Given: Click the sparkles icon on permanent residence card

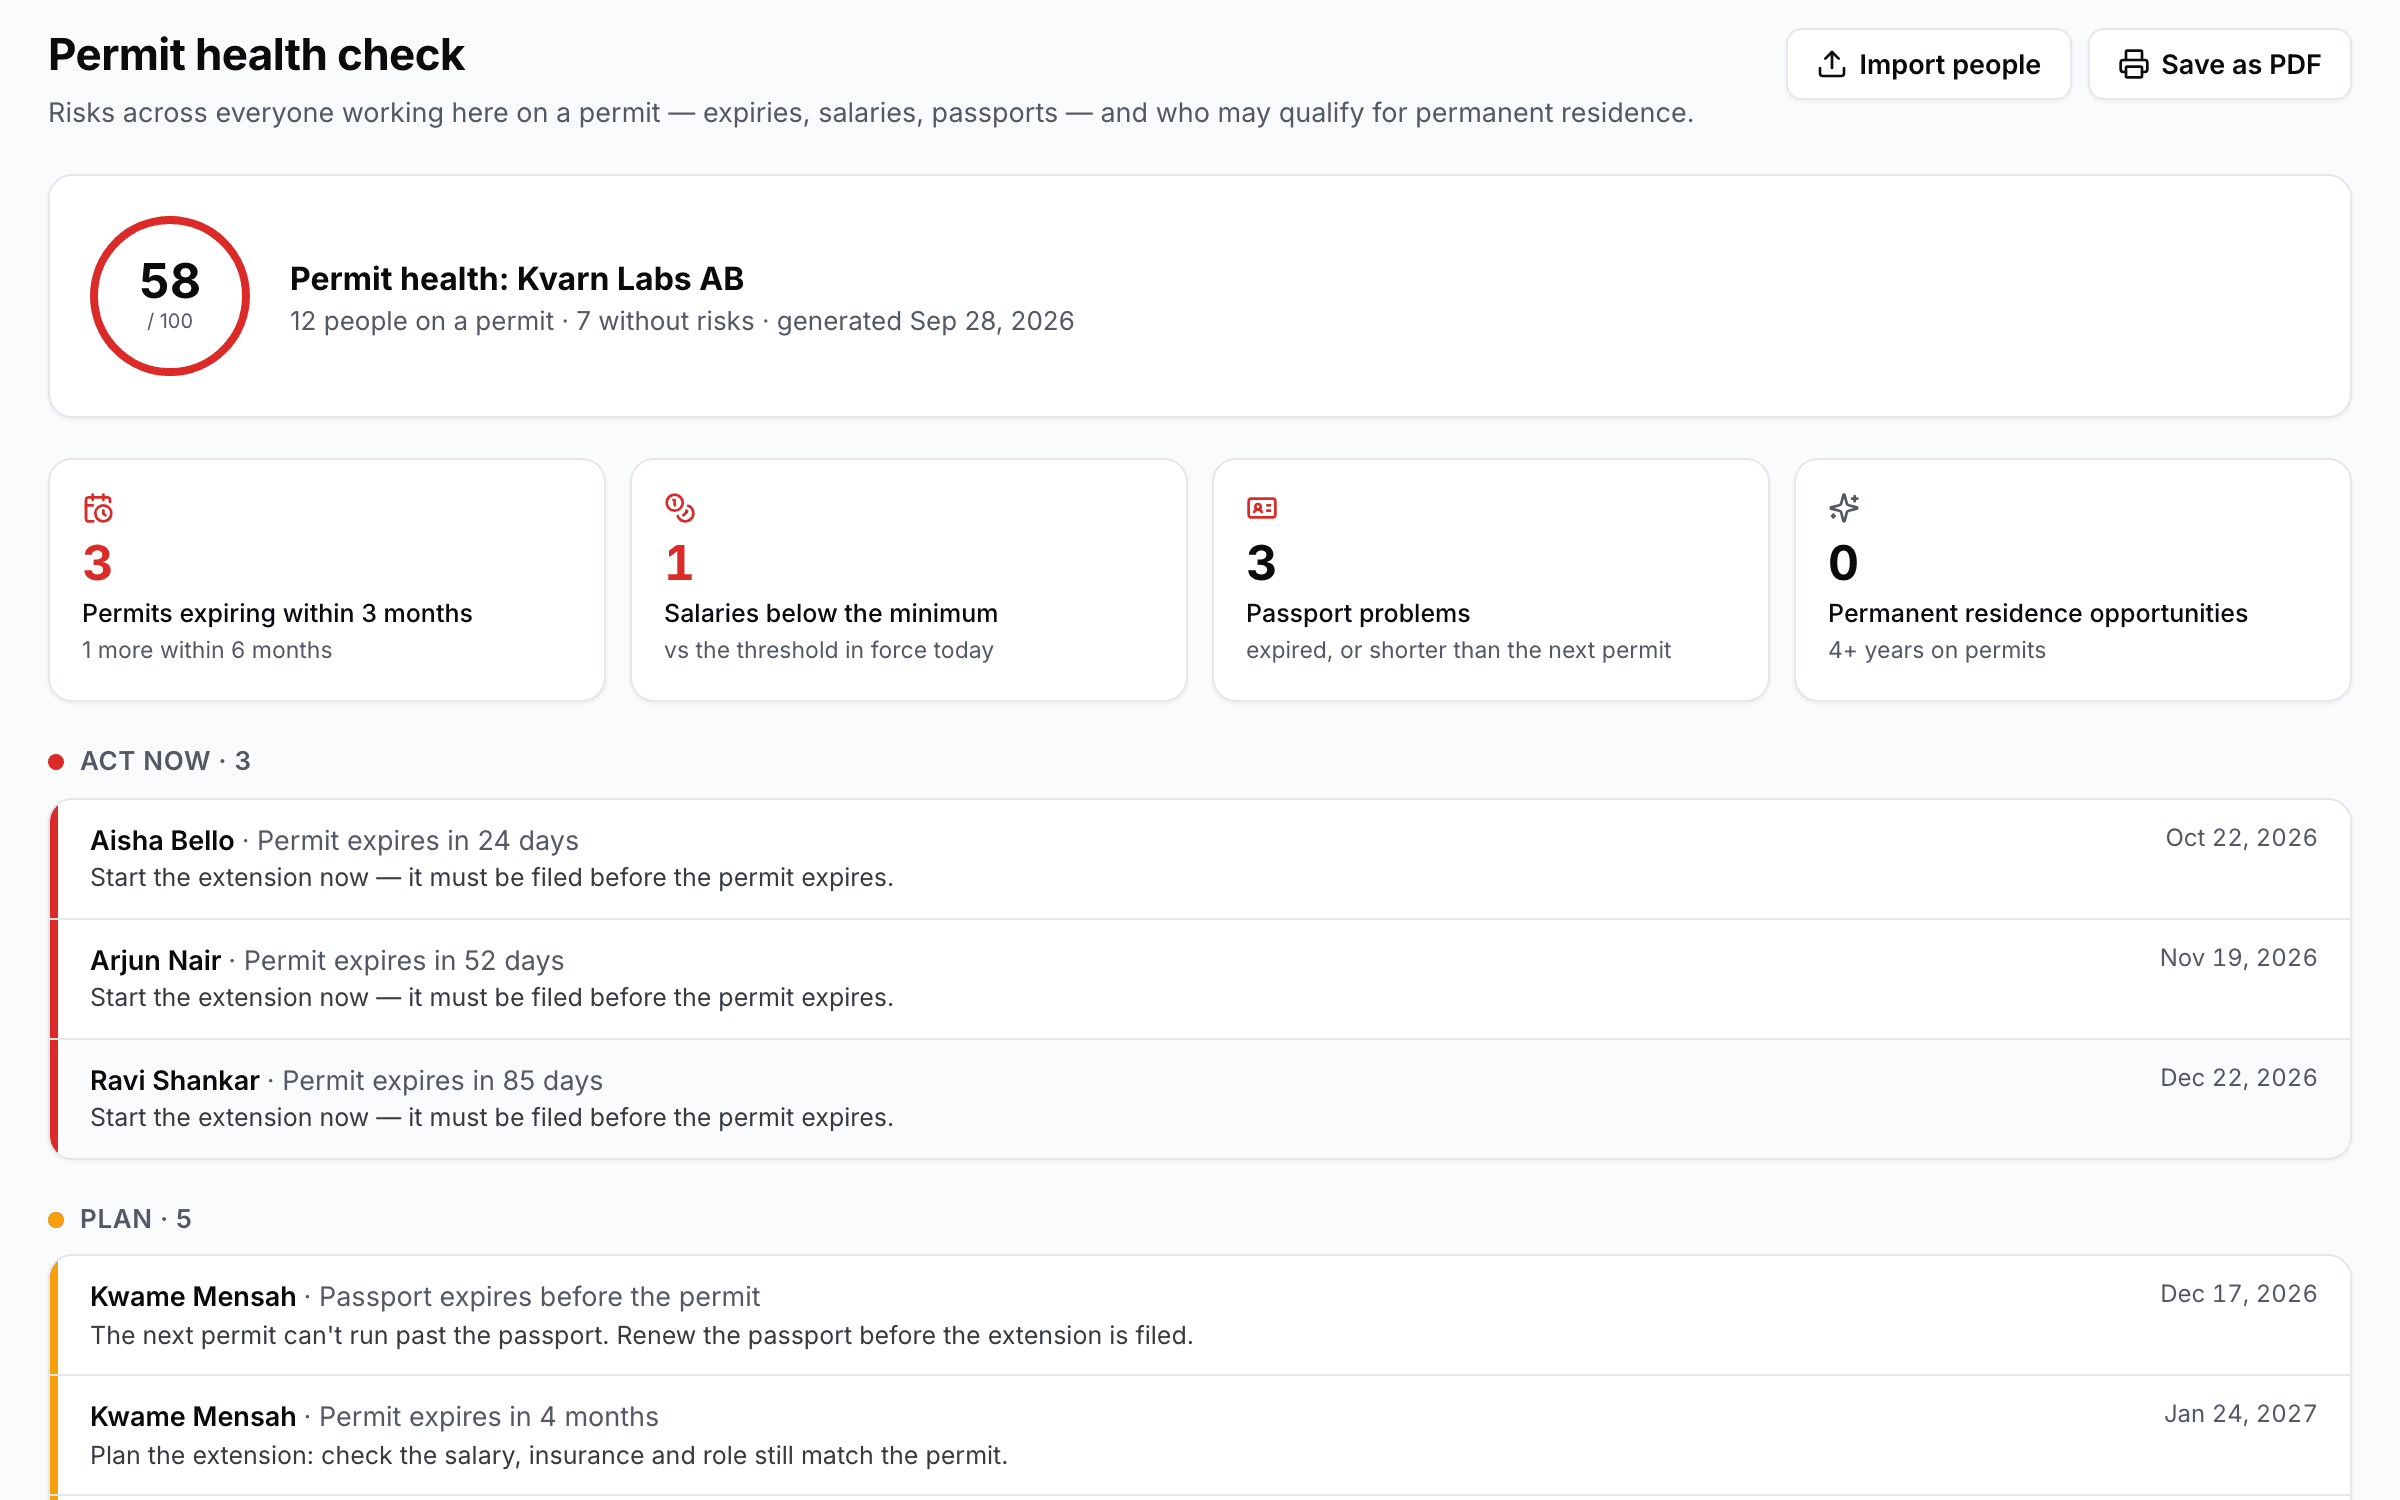Looking at the screenshot, I should click(x=1844, y=508).
